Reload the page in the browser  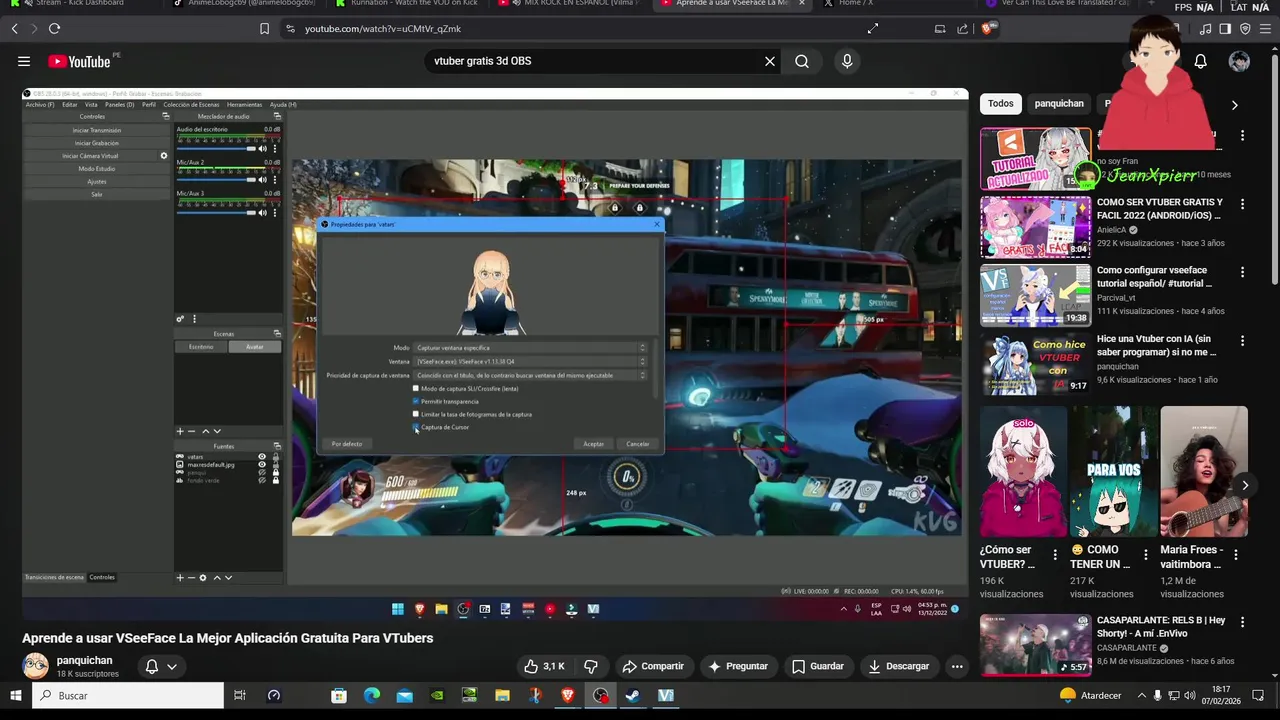pos(54,29)
